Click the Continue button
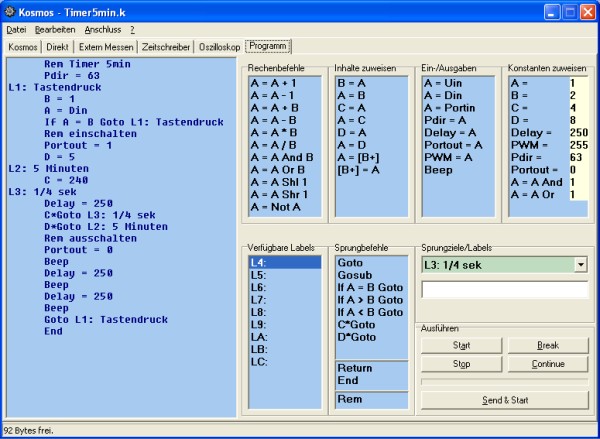The width and height of the screenshot is (600, 439). [x=547, y=364]
